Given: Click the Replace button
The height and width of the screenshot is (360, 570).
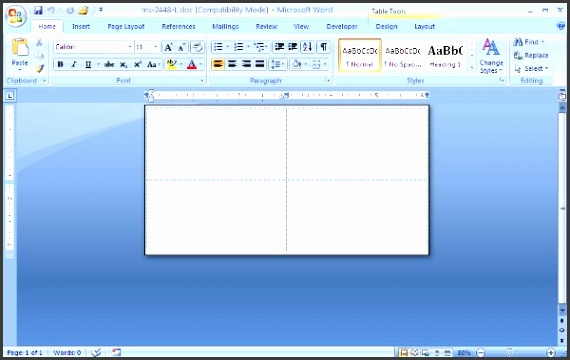Looking at the screenshot, I should (x=531, y=55).
